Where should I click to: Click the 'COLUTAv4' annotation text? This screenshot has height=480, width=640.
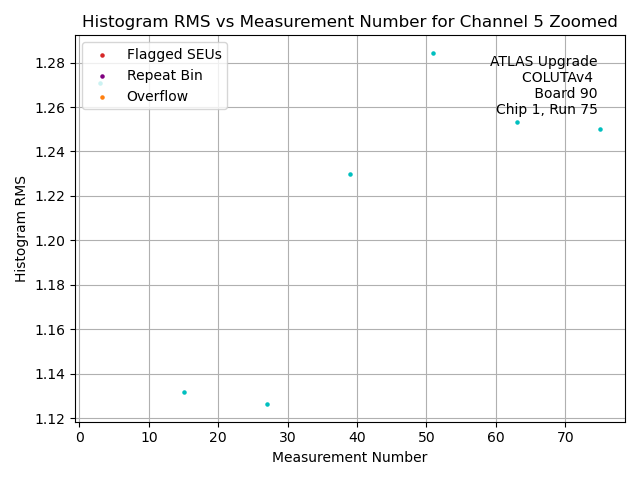[557, 77]
